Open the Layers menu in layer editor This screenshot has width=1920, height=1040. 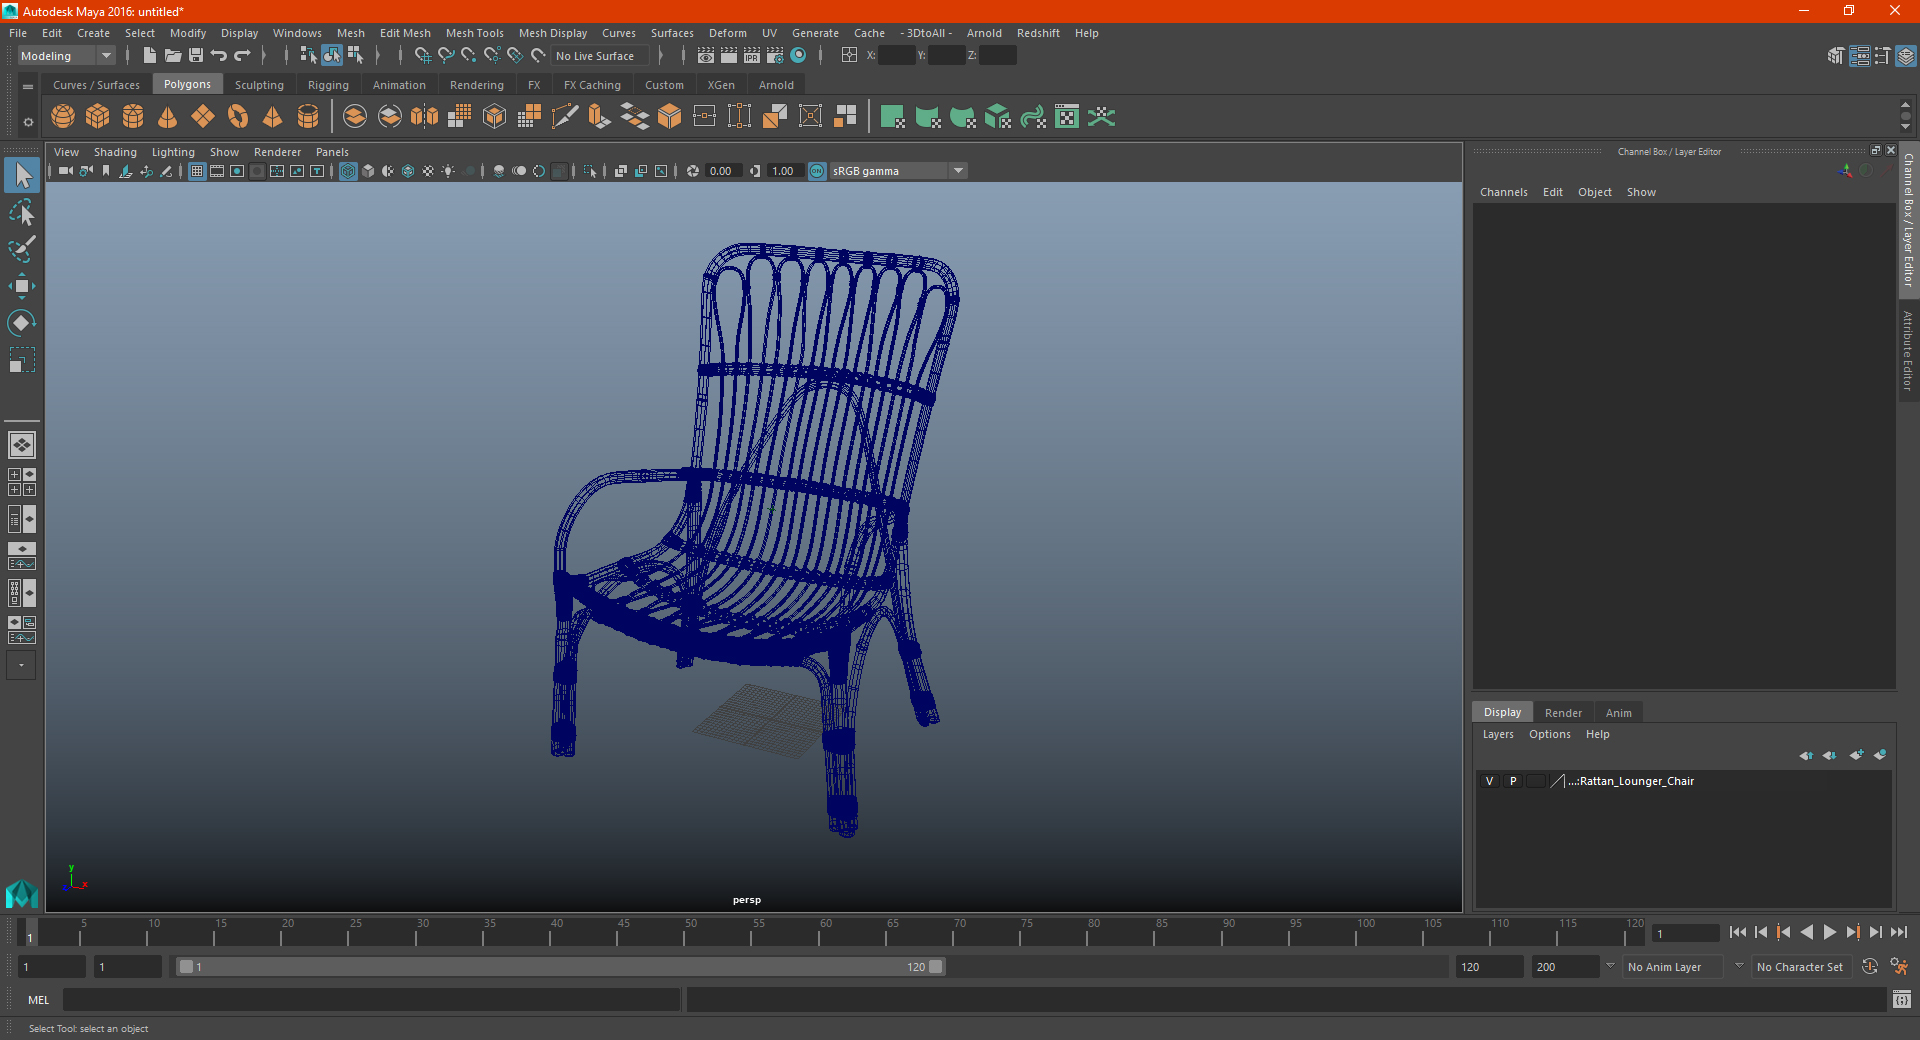click(1497, 734)
